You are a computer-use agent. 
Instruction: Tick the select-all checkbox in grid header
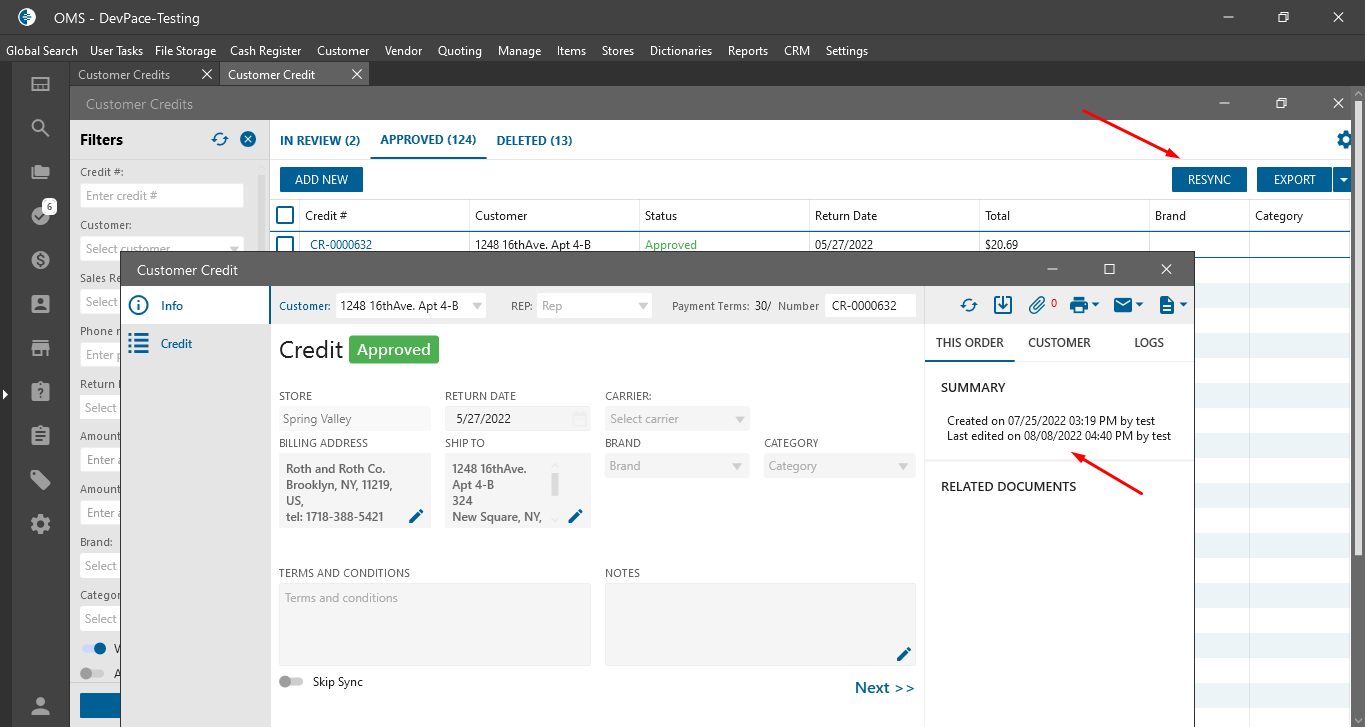click(x=285, y=215)
